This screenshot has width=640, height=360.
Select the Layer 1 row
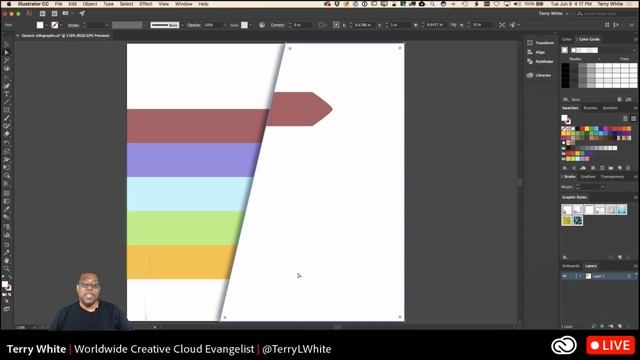click(598, 276)
